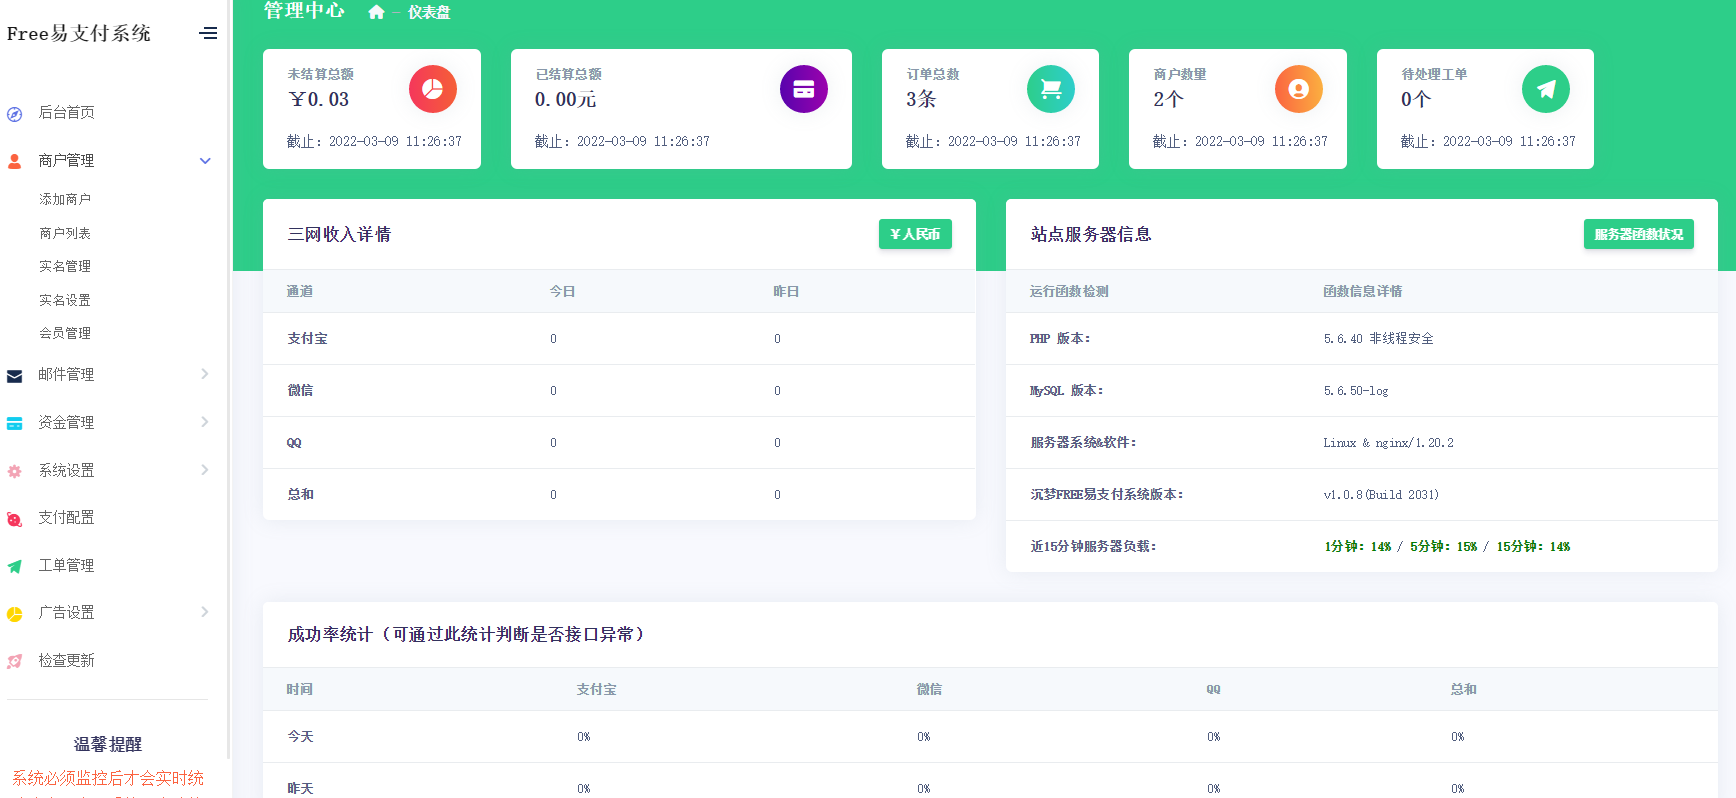Click the Free易支付系统 logo title
The height and width of the screenshot is (798, 1736).
point(78,33)
